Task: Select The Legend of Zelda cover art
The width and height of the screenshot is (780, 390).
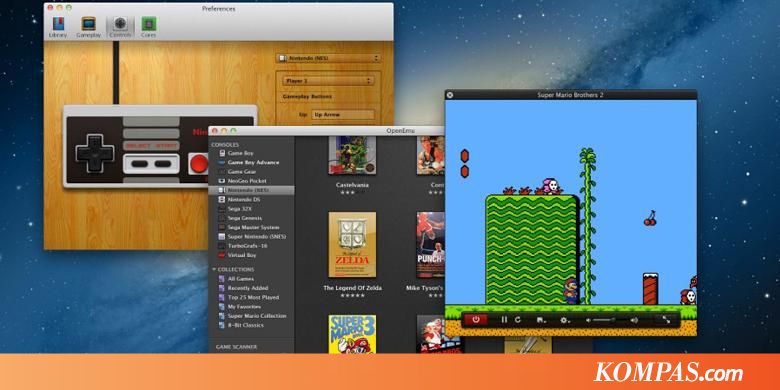Action: (352, 245)
